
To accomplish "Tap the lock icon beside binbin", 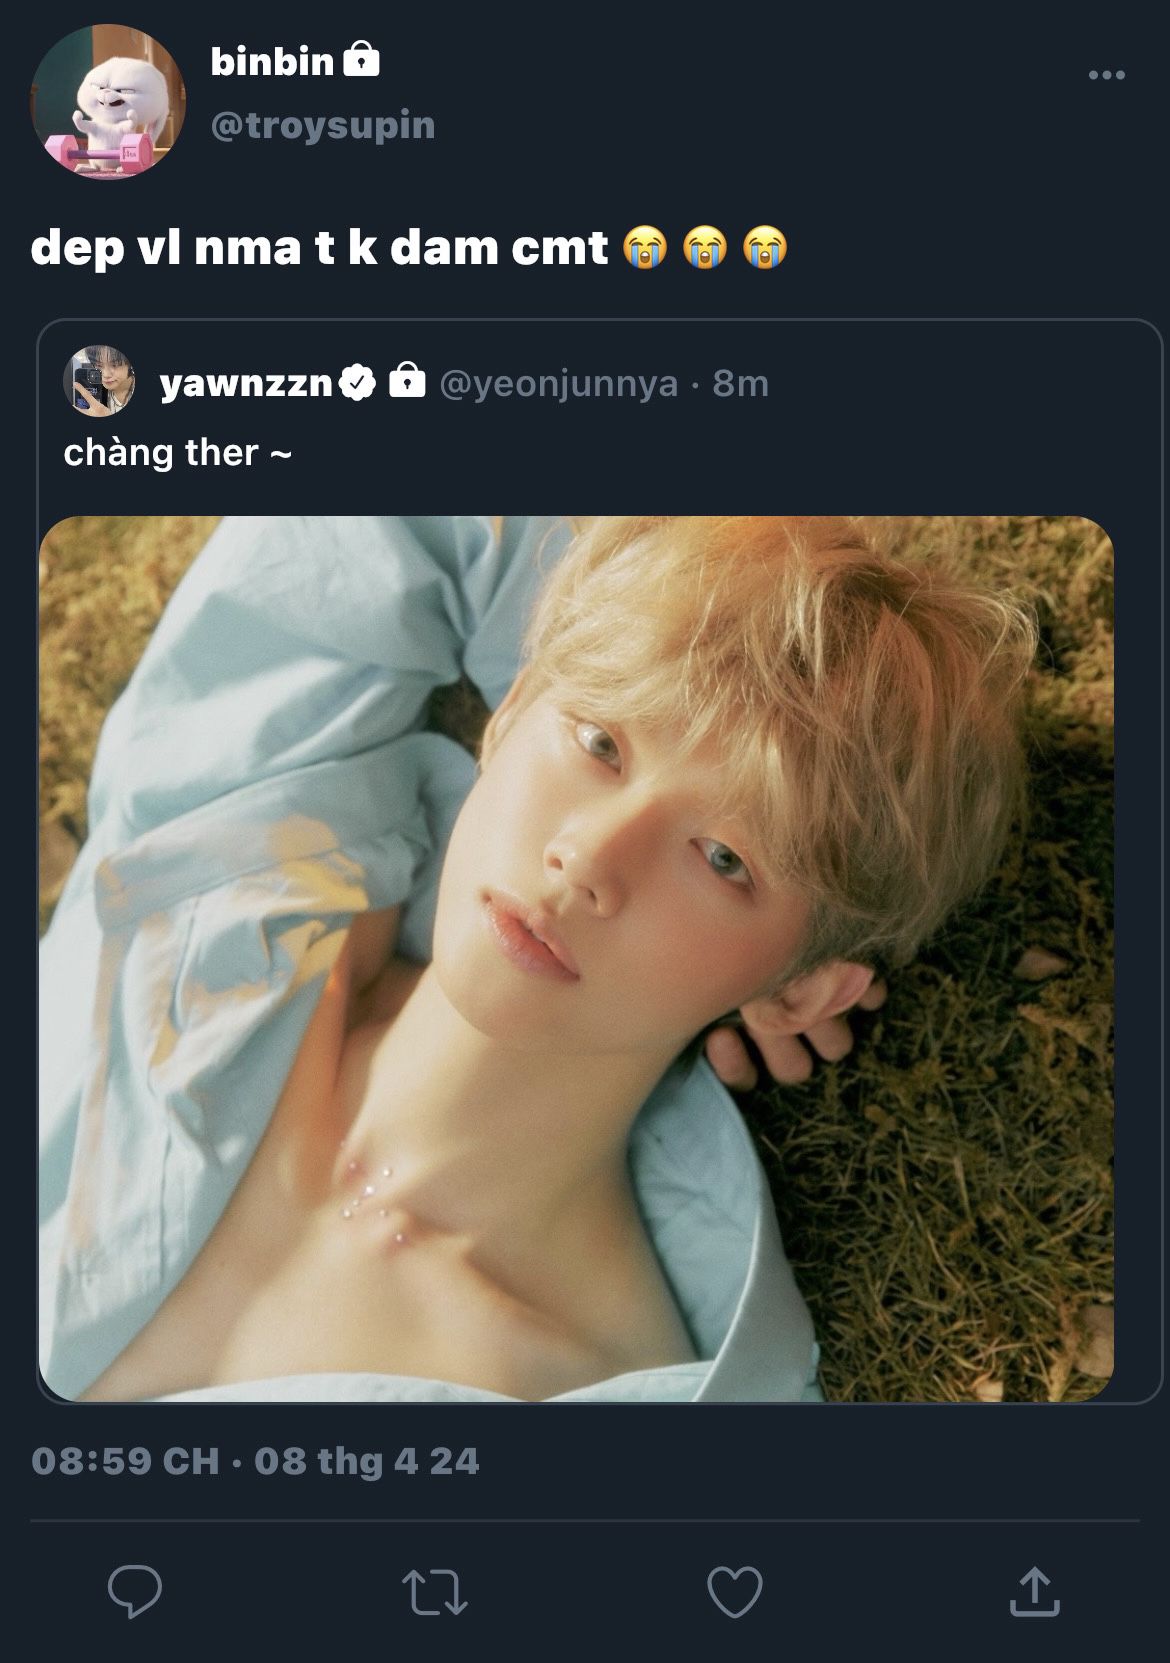I will [361, 60].
